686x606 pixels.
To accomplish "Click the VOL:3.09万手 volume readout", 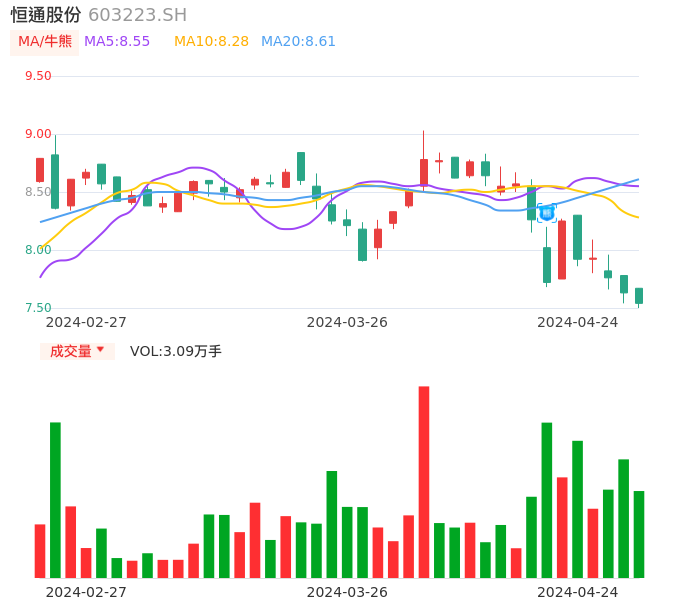I will coord(176,351).
